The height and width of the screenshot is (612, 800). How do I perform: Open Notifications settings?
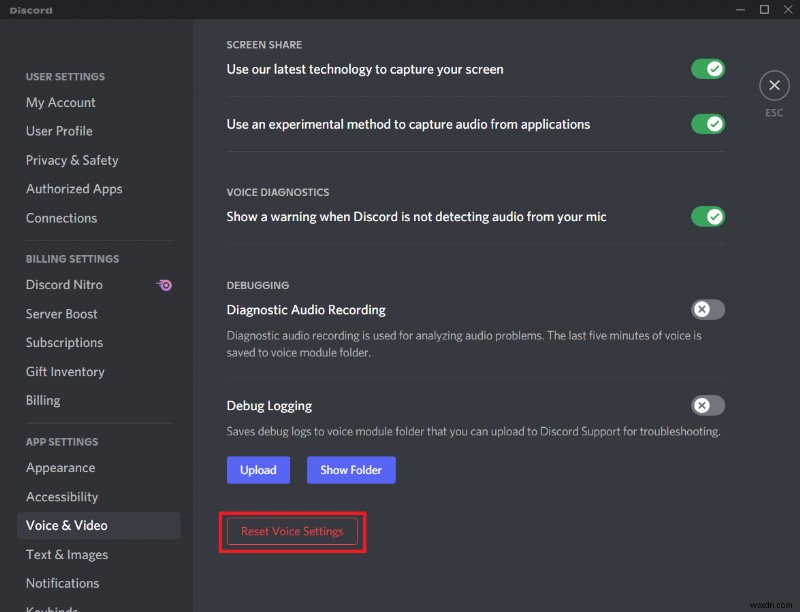tap(62, 583)
